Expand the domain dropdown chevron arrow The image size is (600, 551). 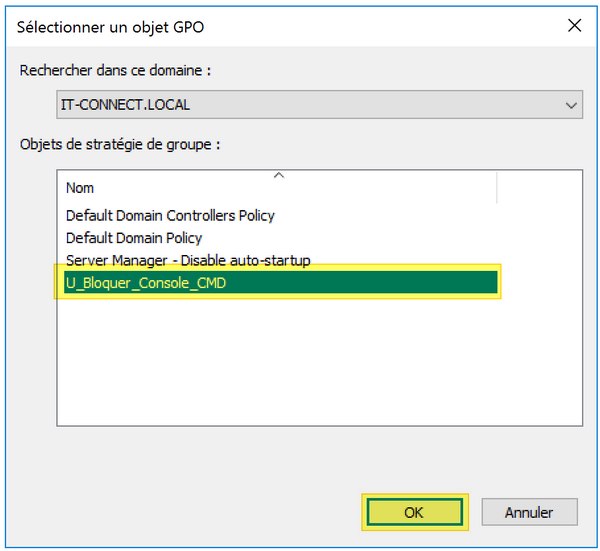tap(572, 104)
